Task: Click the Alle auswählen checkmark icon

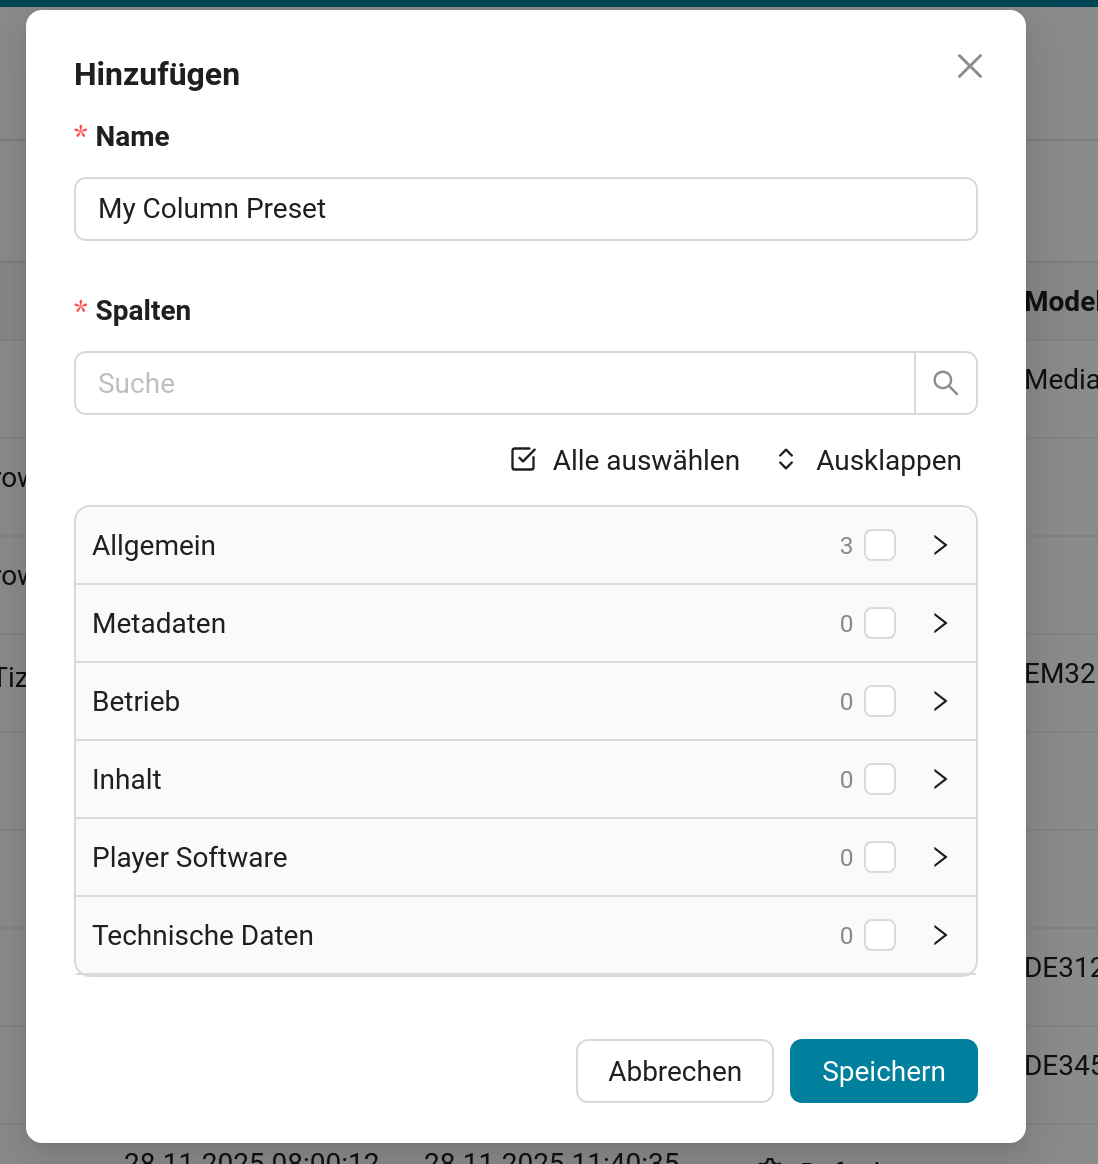Action: click(x=523, y=460)
